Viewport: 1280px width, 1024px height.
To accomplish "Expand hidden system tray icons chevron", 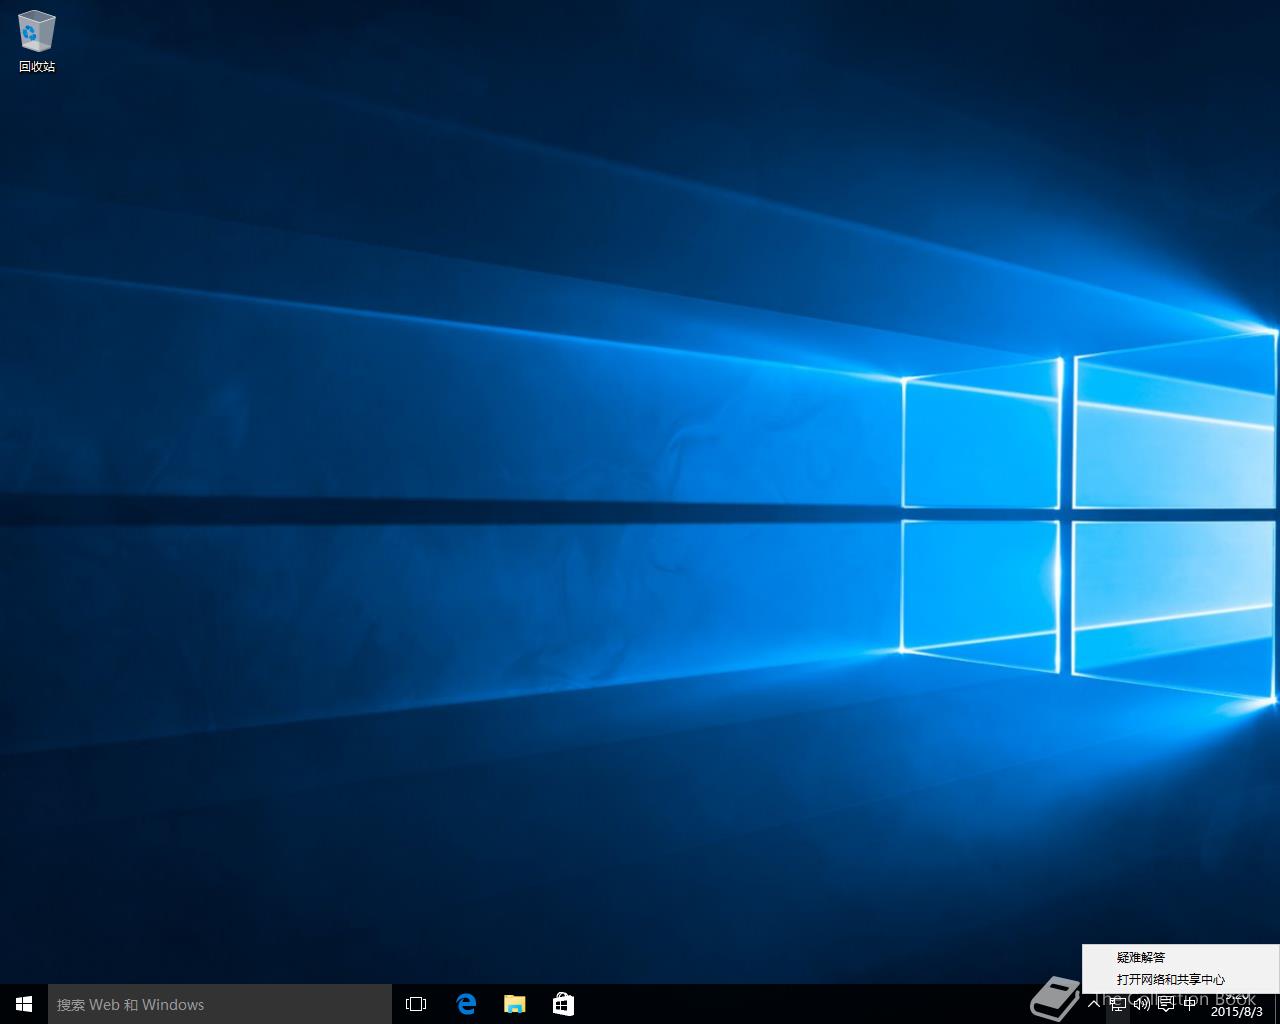I will pos(1093,1004).
